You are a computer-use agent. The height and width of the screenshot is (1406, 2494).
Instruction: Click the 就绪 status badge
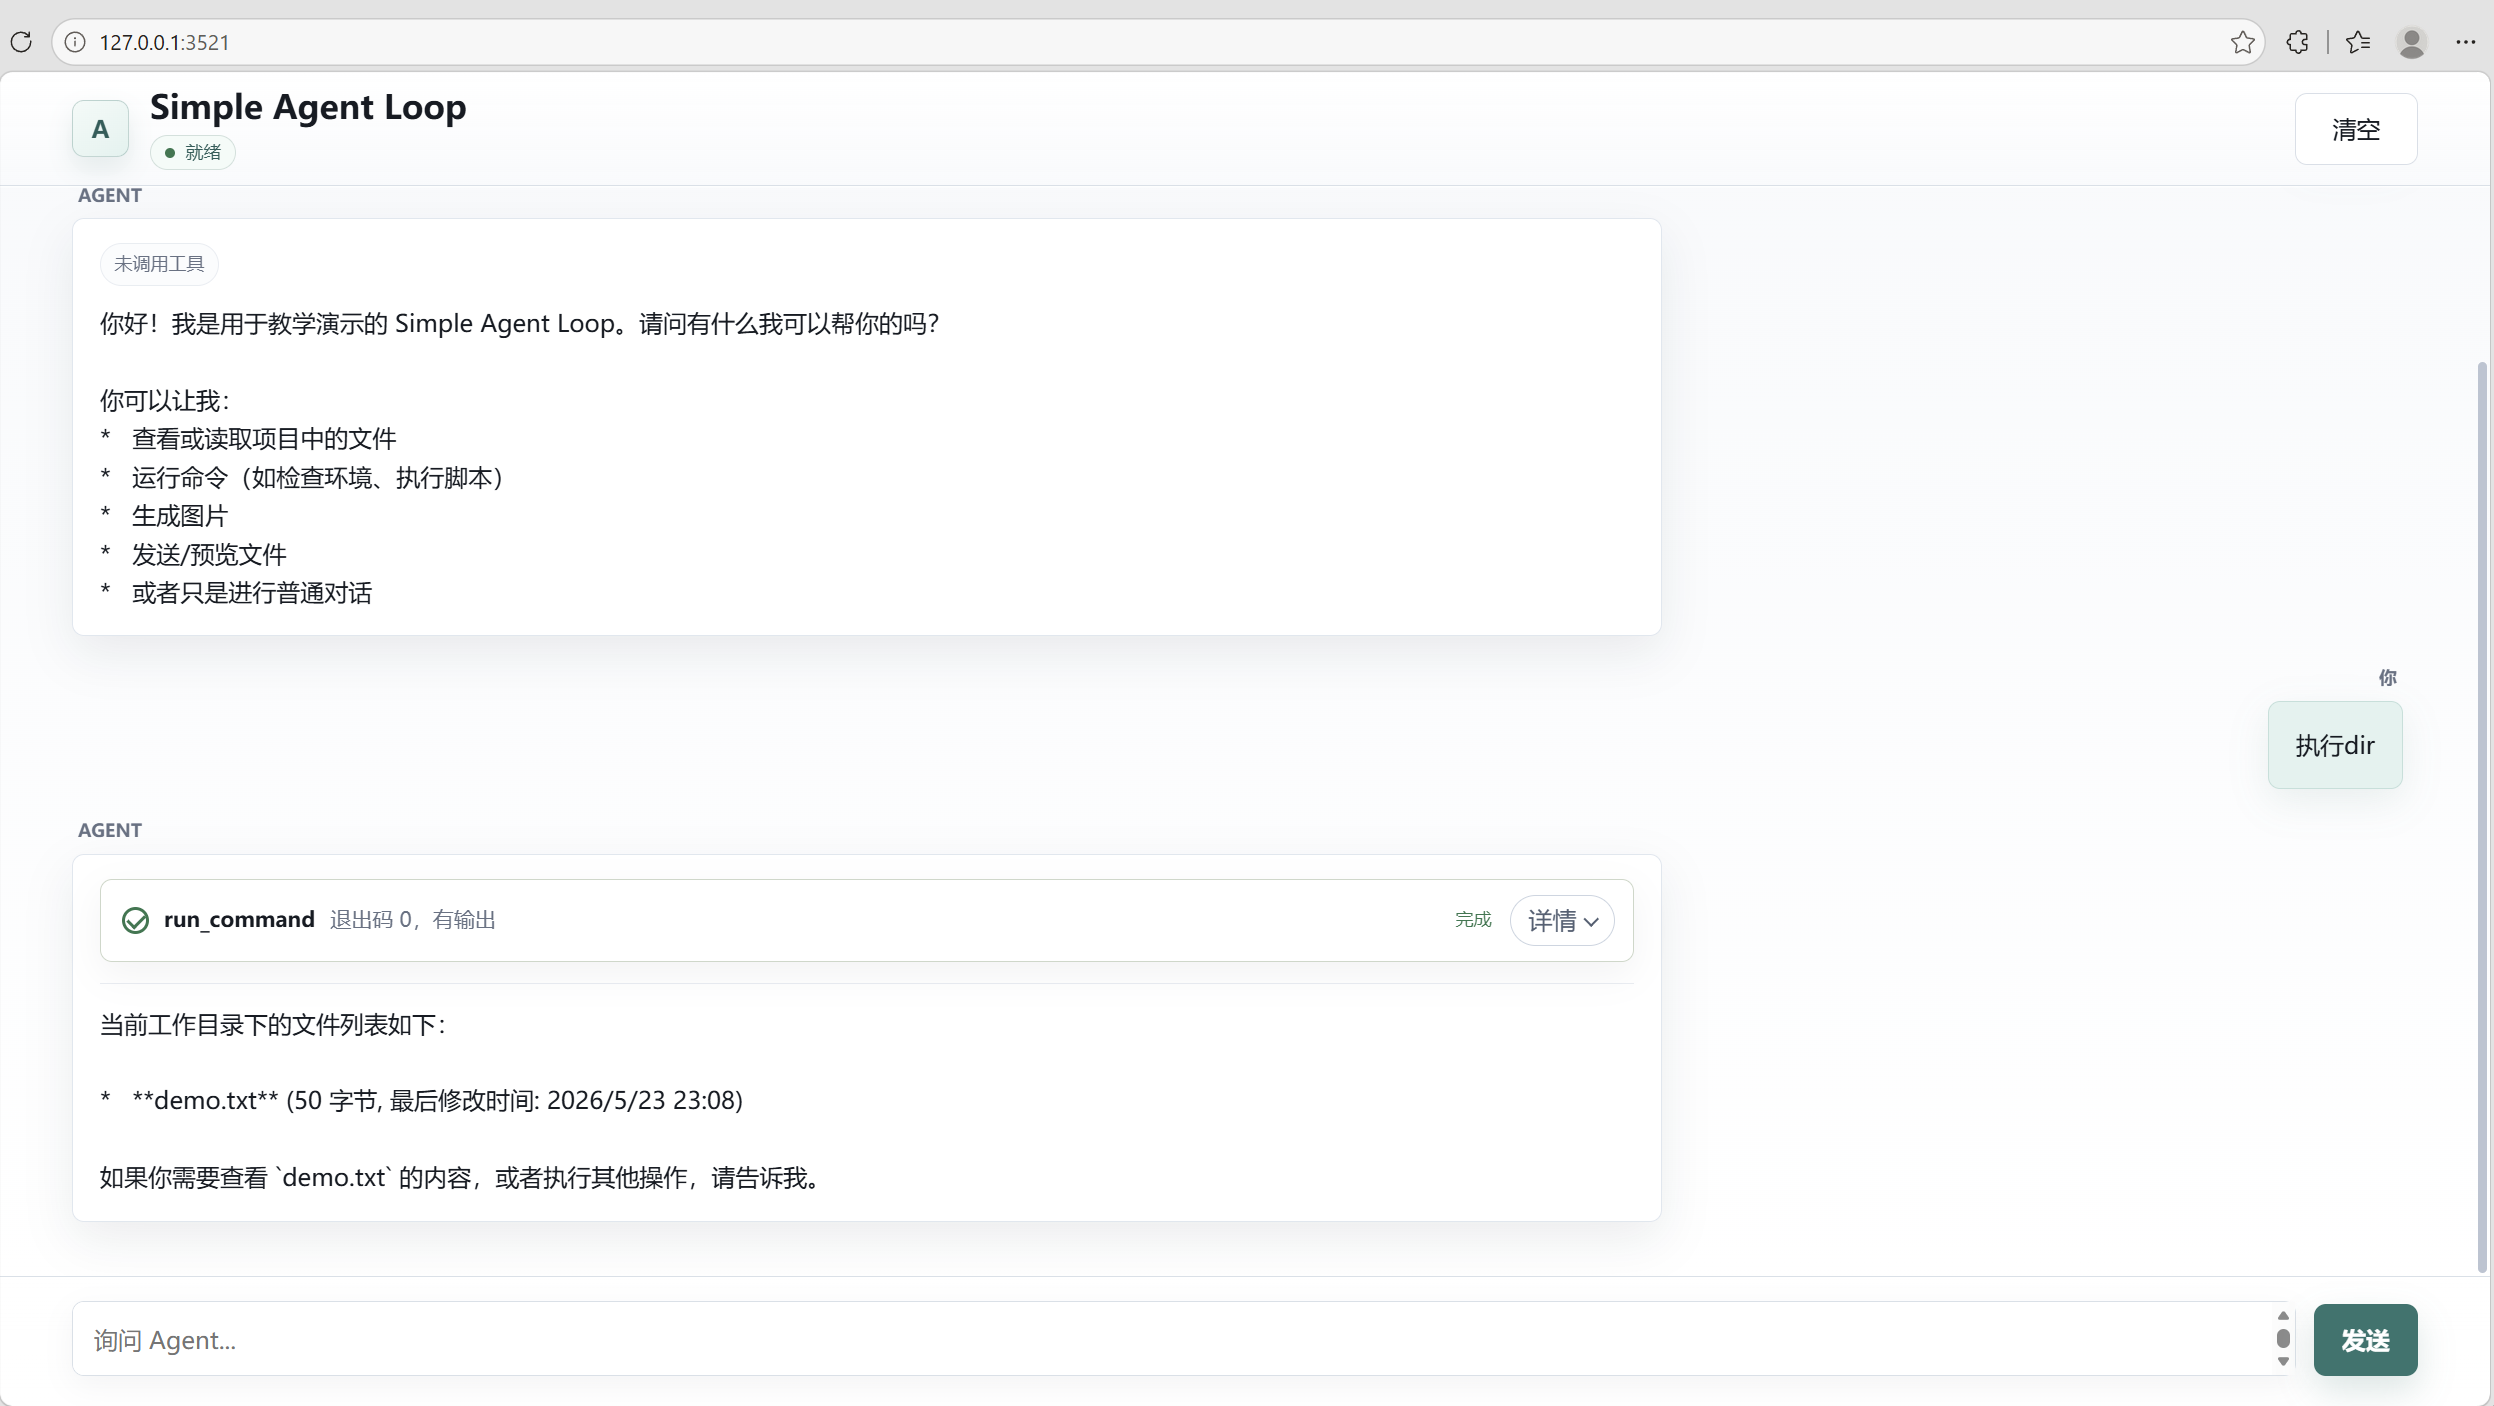[193, 152]
